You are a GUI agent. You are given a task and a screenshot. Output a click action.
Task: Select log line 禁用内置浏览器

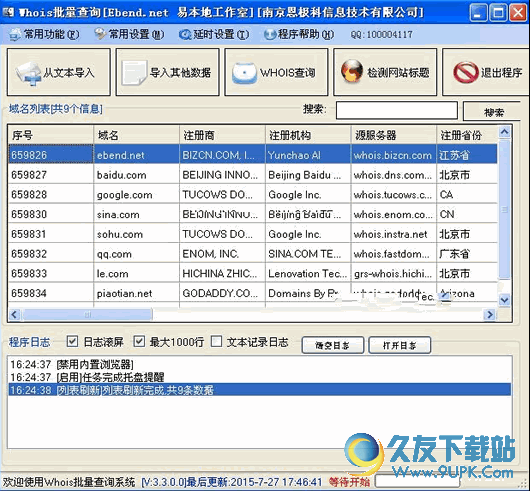point(260,364)
